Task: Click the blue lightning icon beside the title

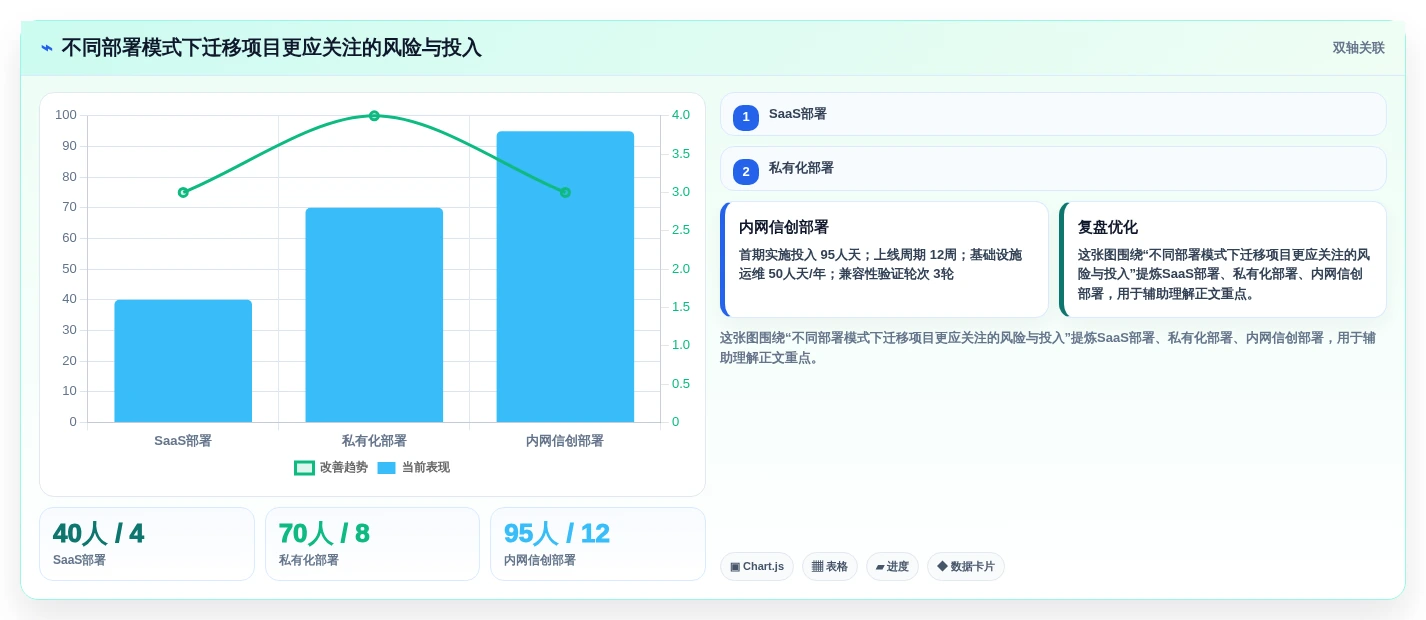Action: pos(47,48)
